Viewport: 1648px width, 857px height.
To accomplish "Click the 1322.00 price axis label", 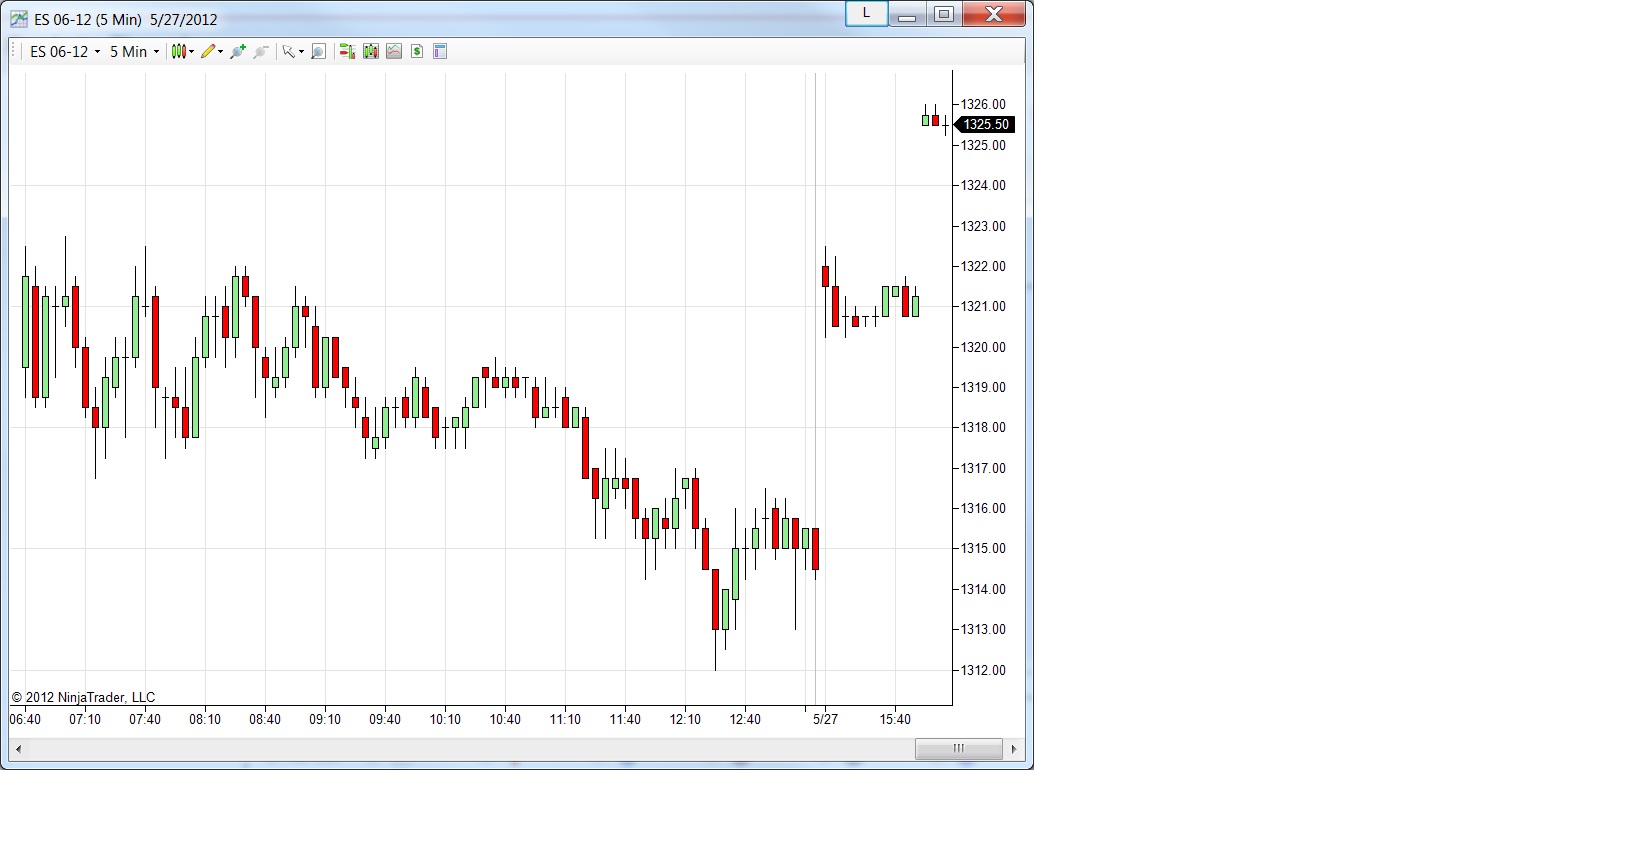I will point(983,266).
